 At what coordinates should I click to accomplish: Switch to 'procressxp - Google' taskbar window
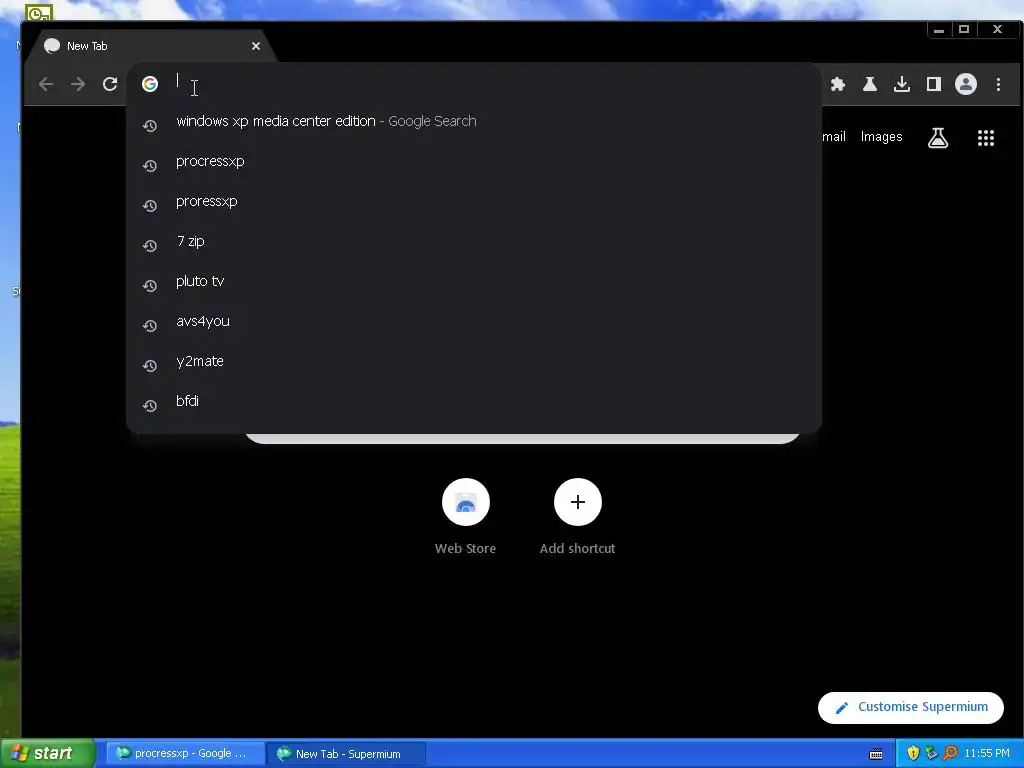point(185,753)
